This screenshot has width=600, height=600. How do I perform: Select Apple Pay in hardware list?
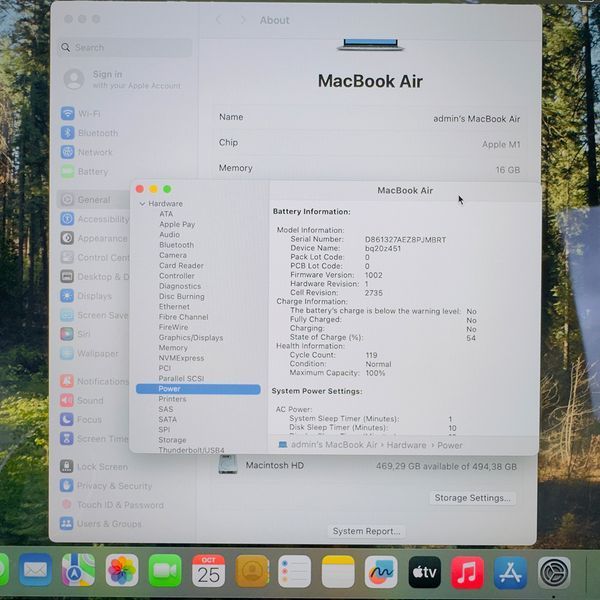pos(177,224)
